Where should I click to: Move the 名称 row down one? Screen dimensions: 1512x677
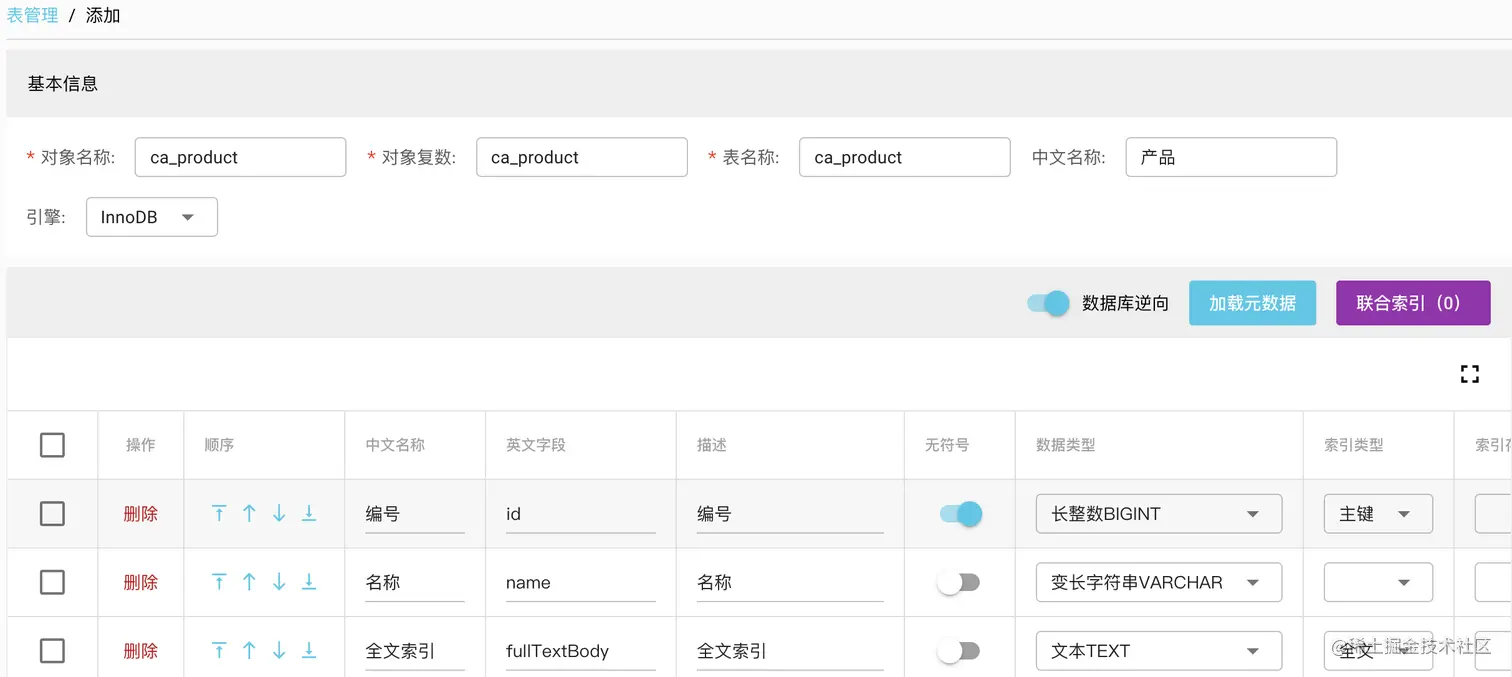[x=279, y=582]
